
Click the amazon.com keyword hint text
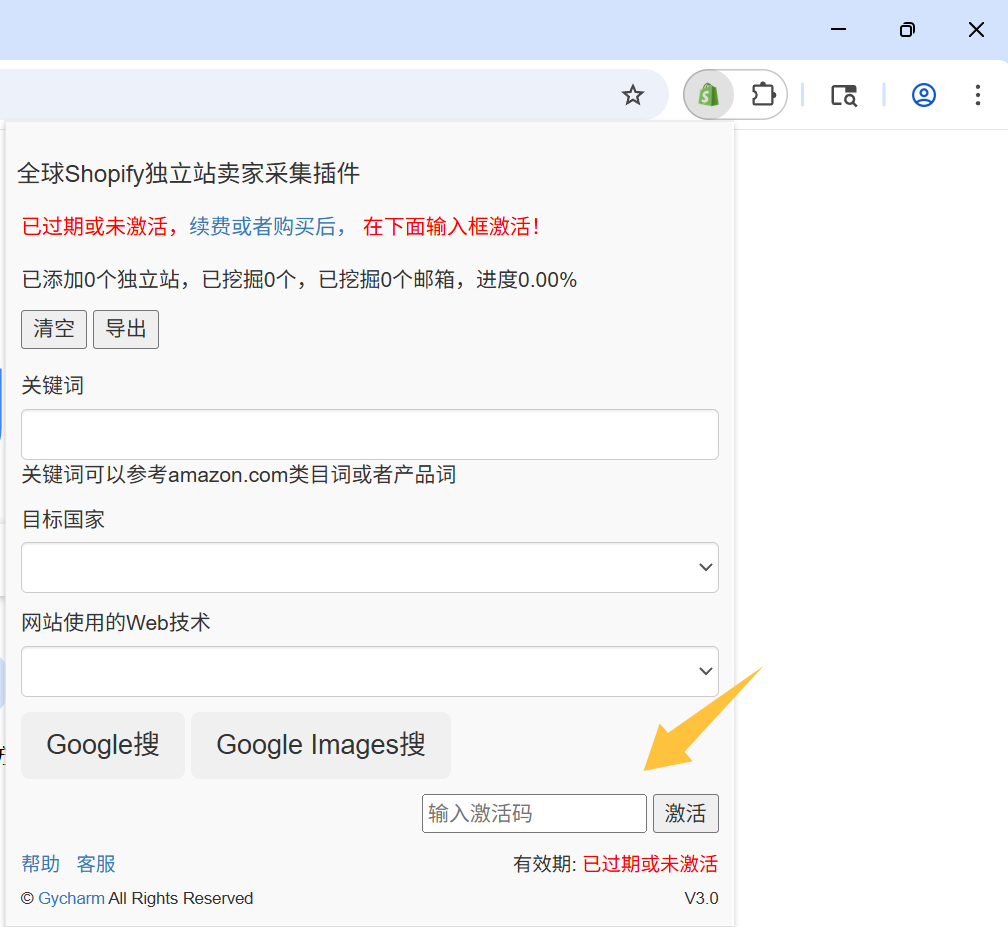(x=238, y=474)
